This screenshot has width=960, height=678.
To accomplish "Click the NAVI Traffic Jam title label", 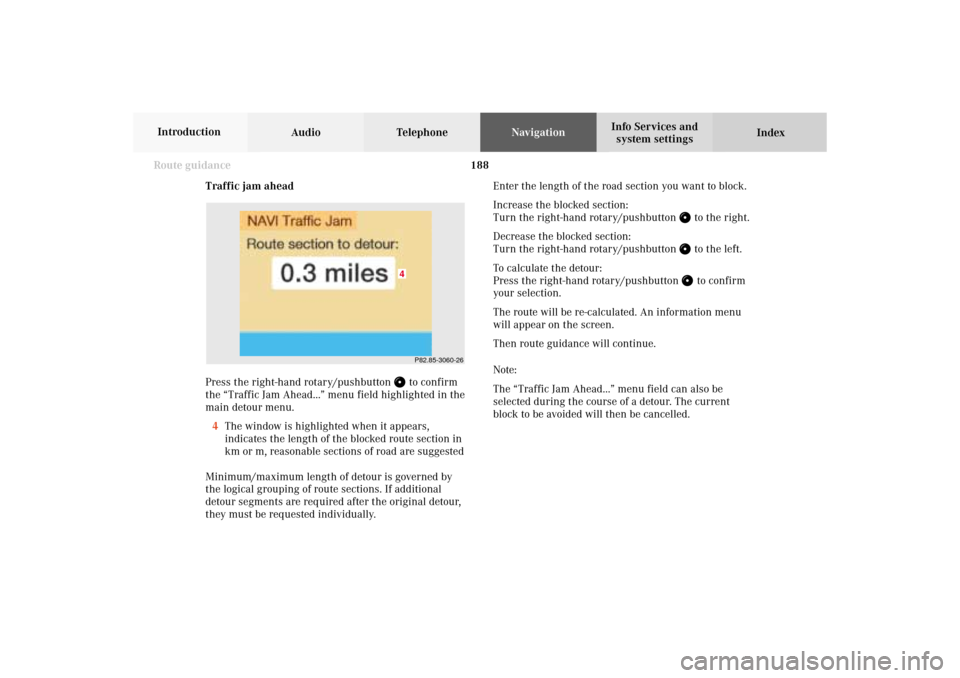I will 298,221.
